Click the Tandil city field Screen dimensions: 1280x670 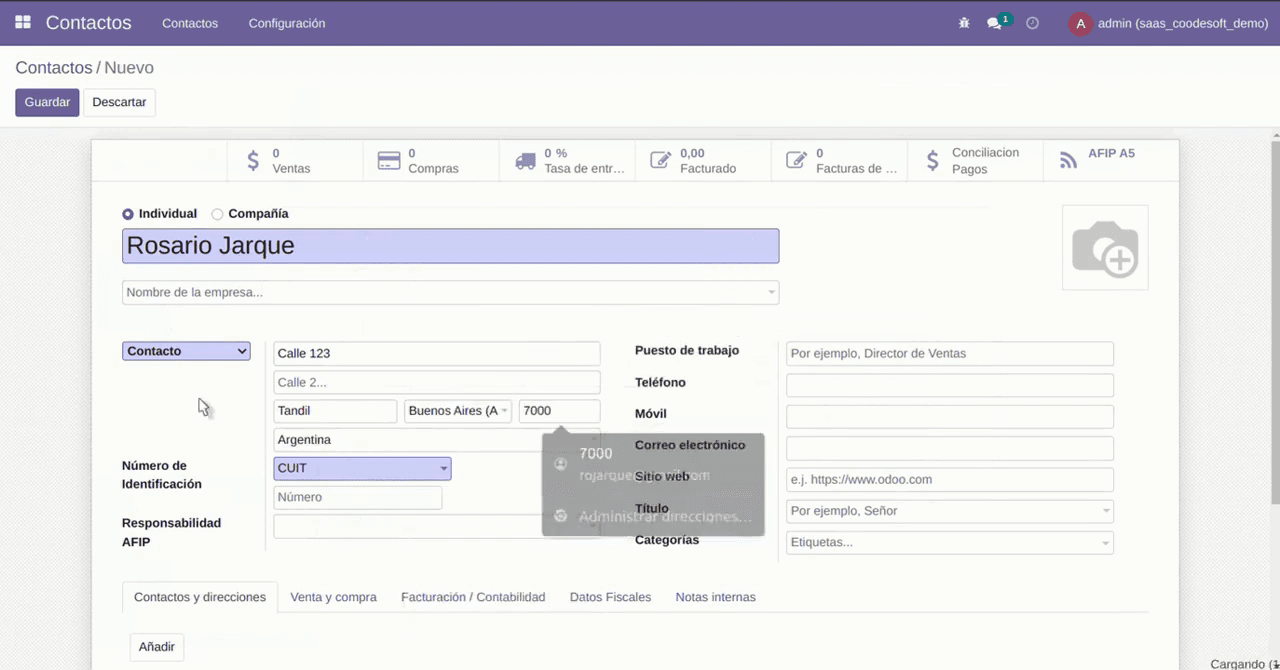[335, 411]
